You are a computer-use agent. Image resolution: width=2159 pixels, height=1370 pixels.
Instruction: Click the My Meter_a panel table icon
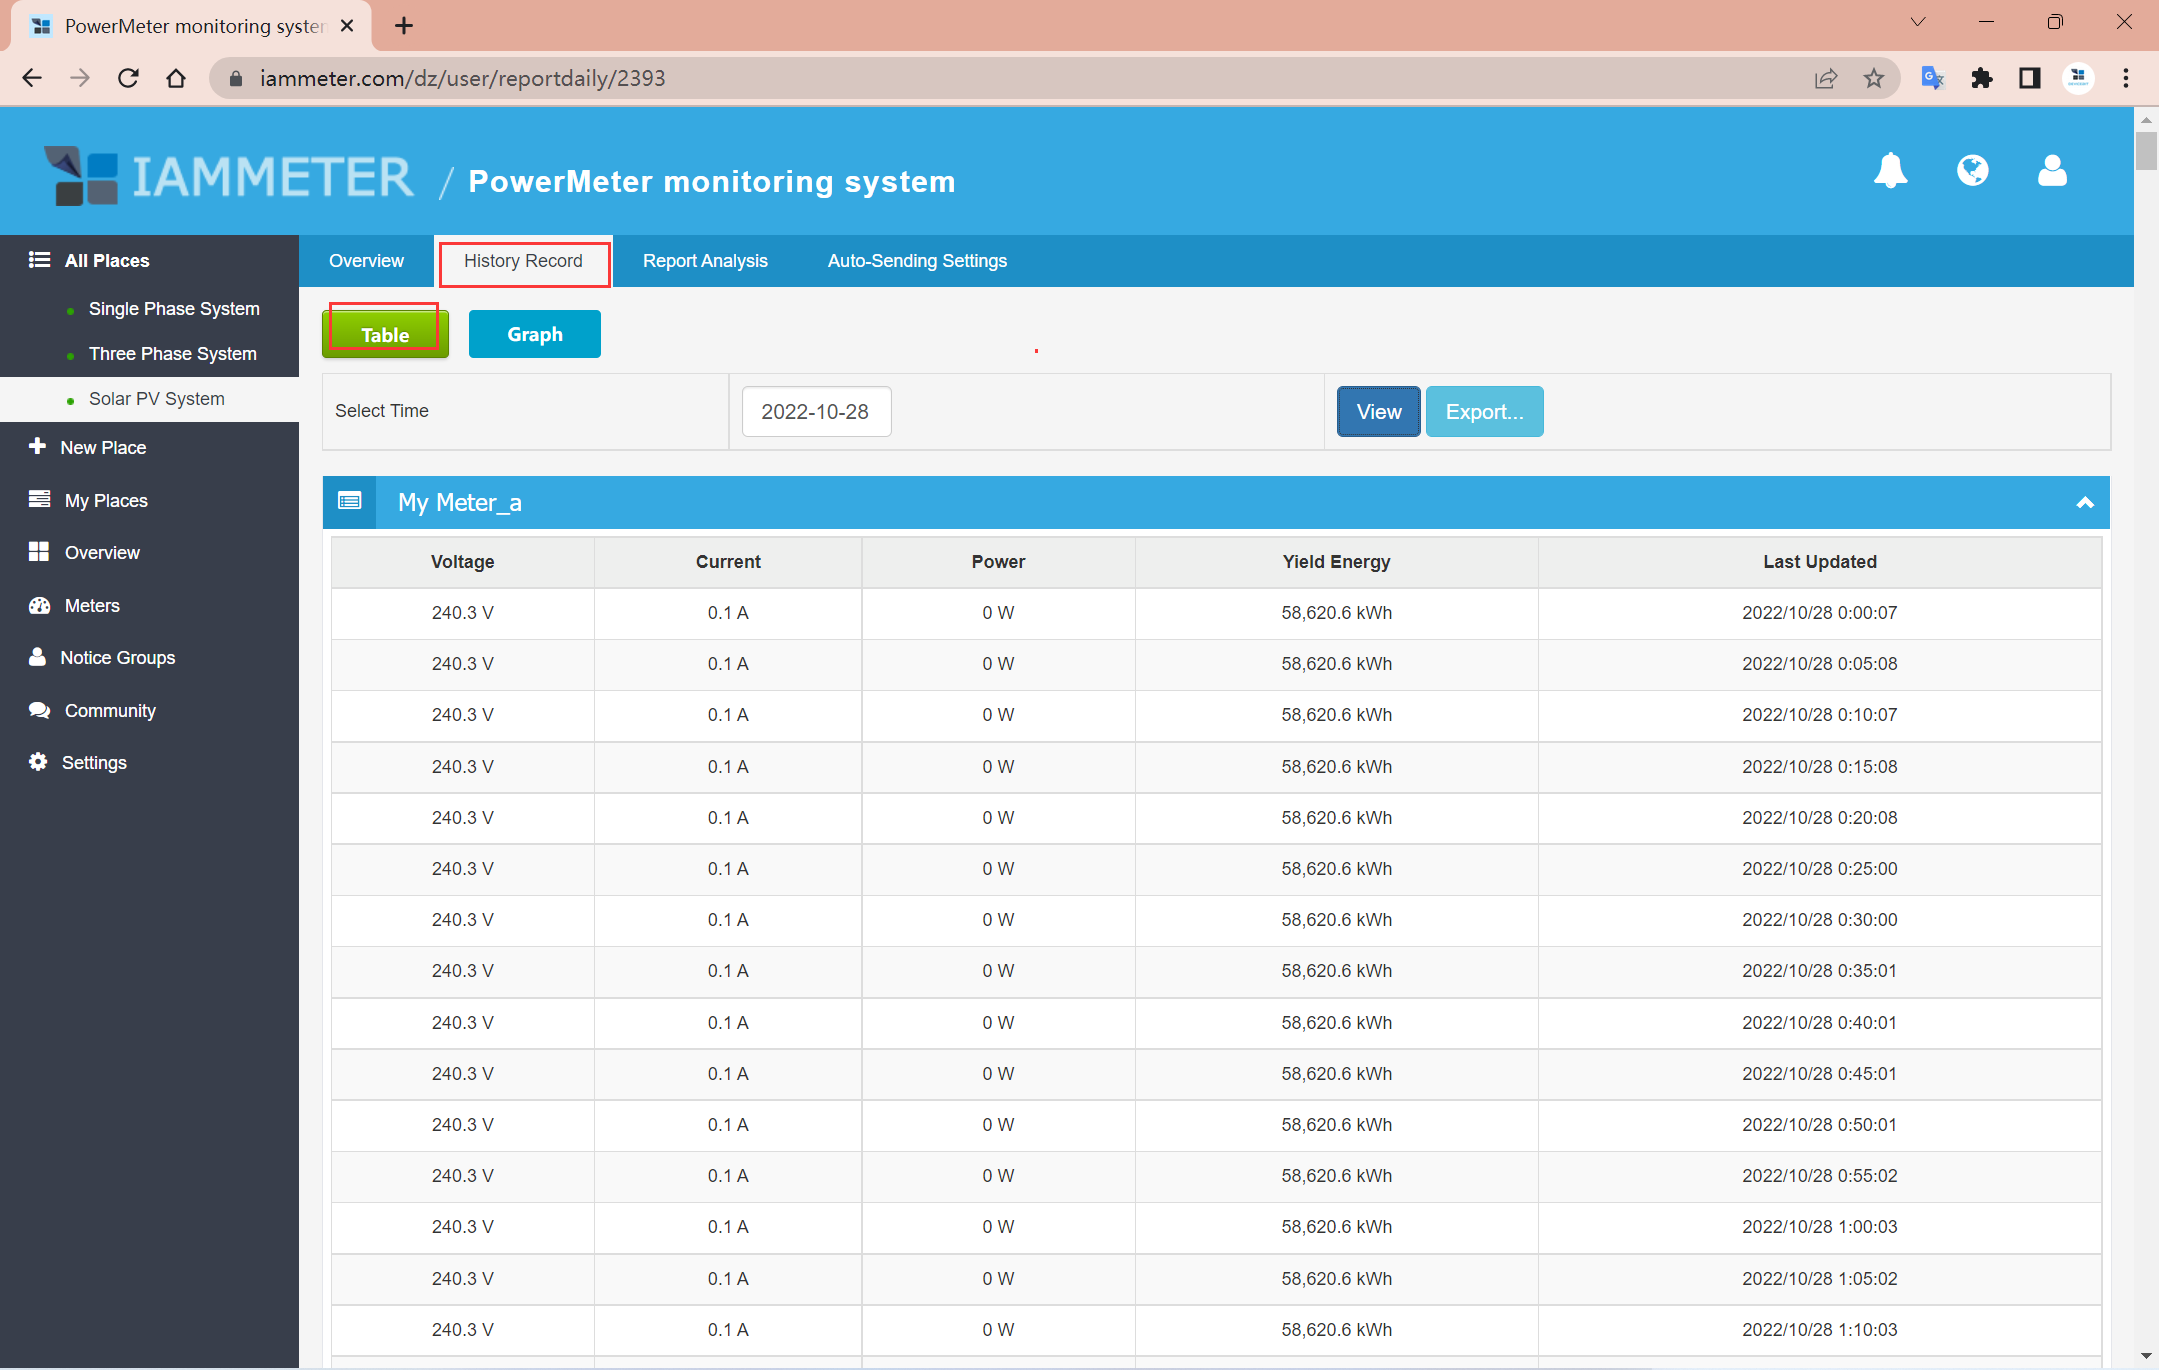[349, 502]
